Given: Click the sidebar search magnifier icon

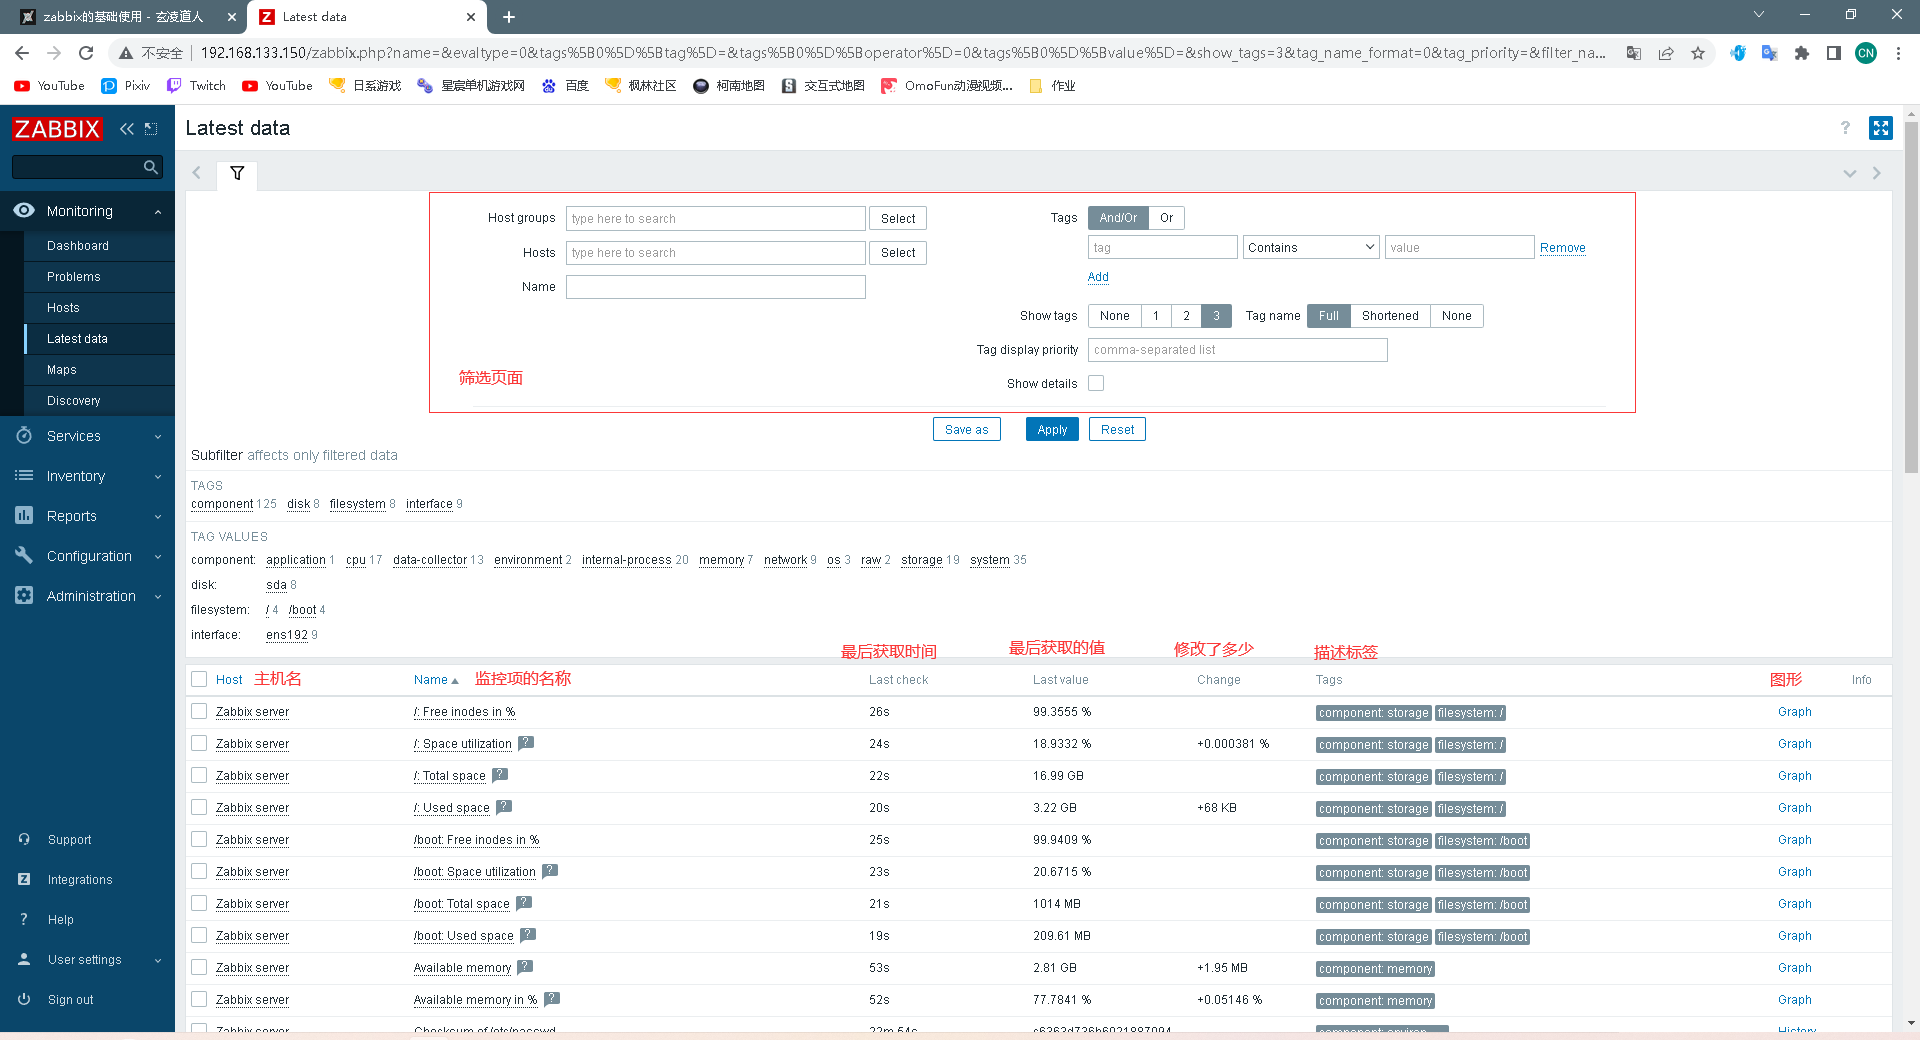Looking at the screenshot, I should [150, 167].
